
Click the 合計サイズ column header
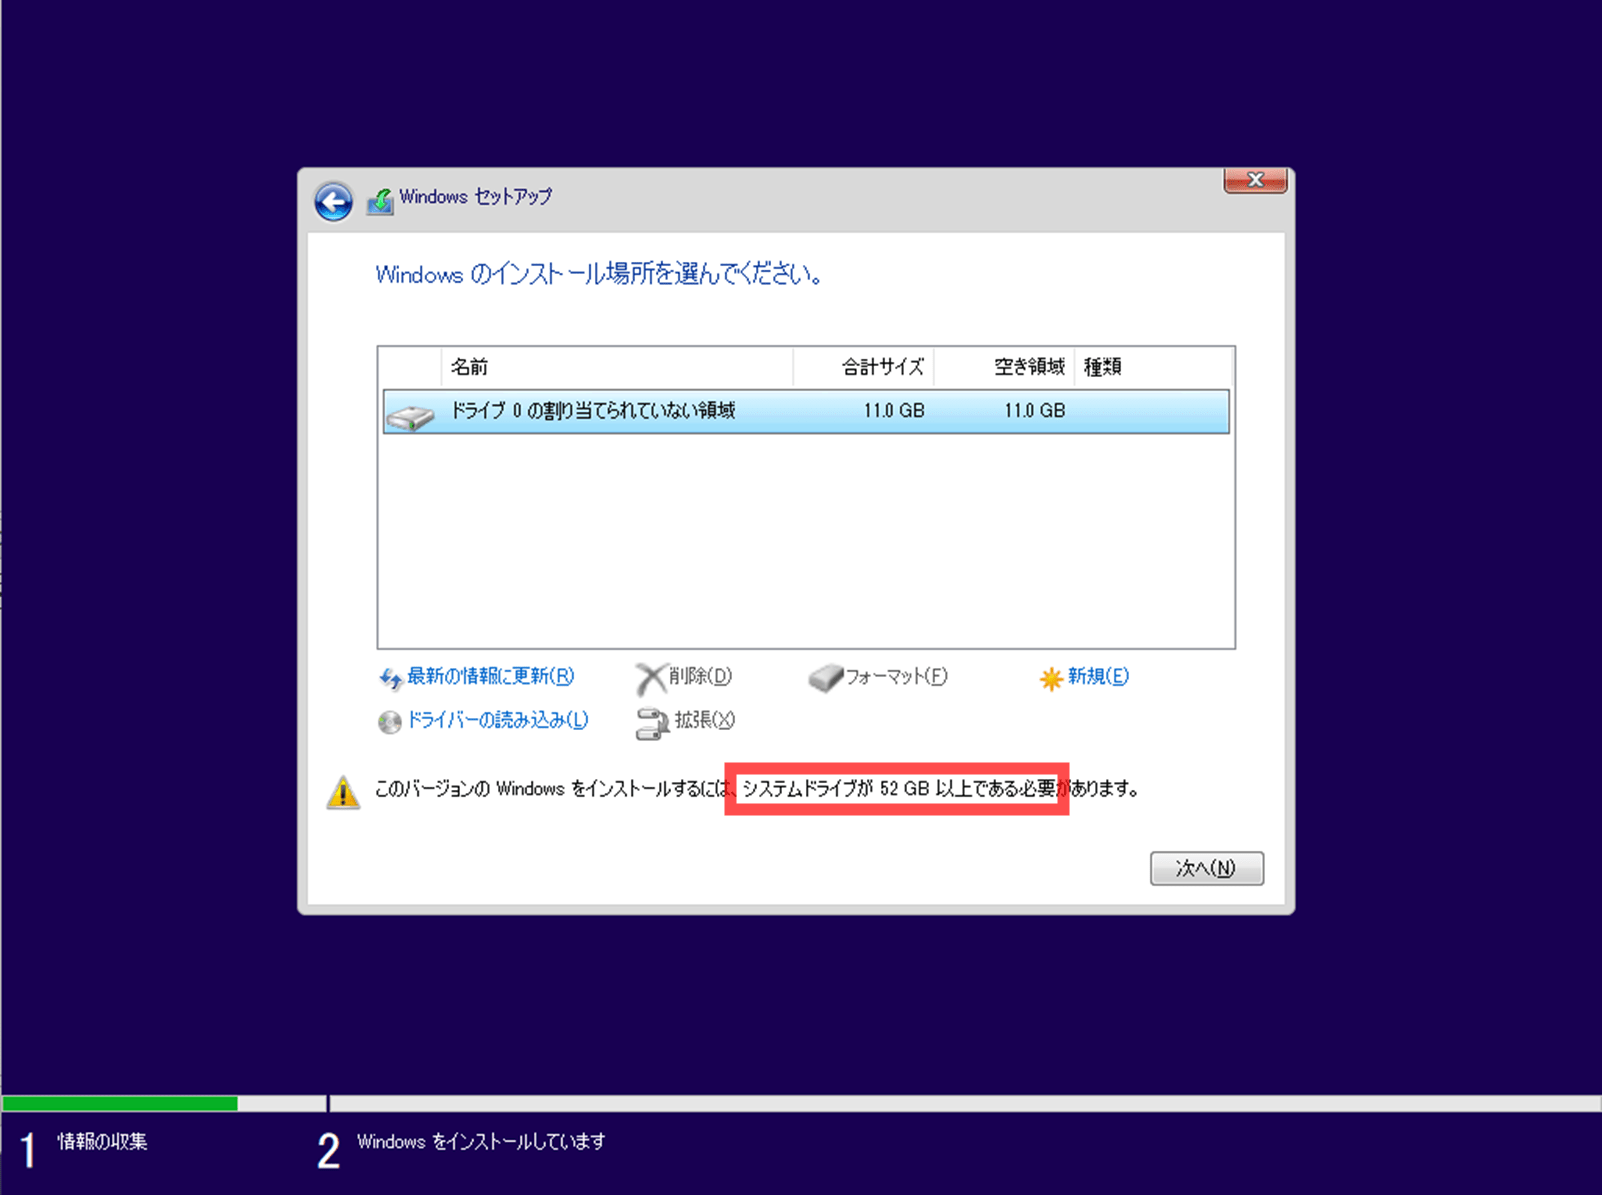[x=864, y=367]
